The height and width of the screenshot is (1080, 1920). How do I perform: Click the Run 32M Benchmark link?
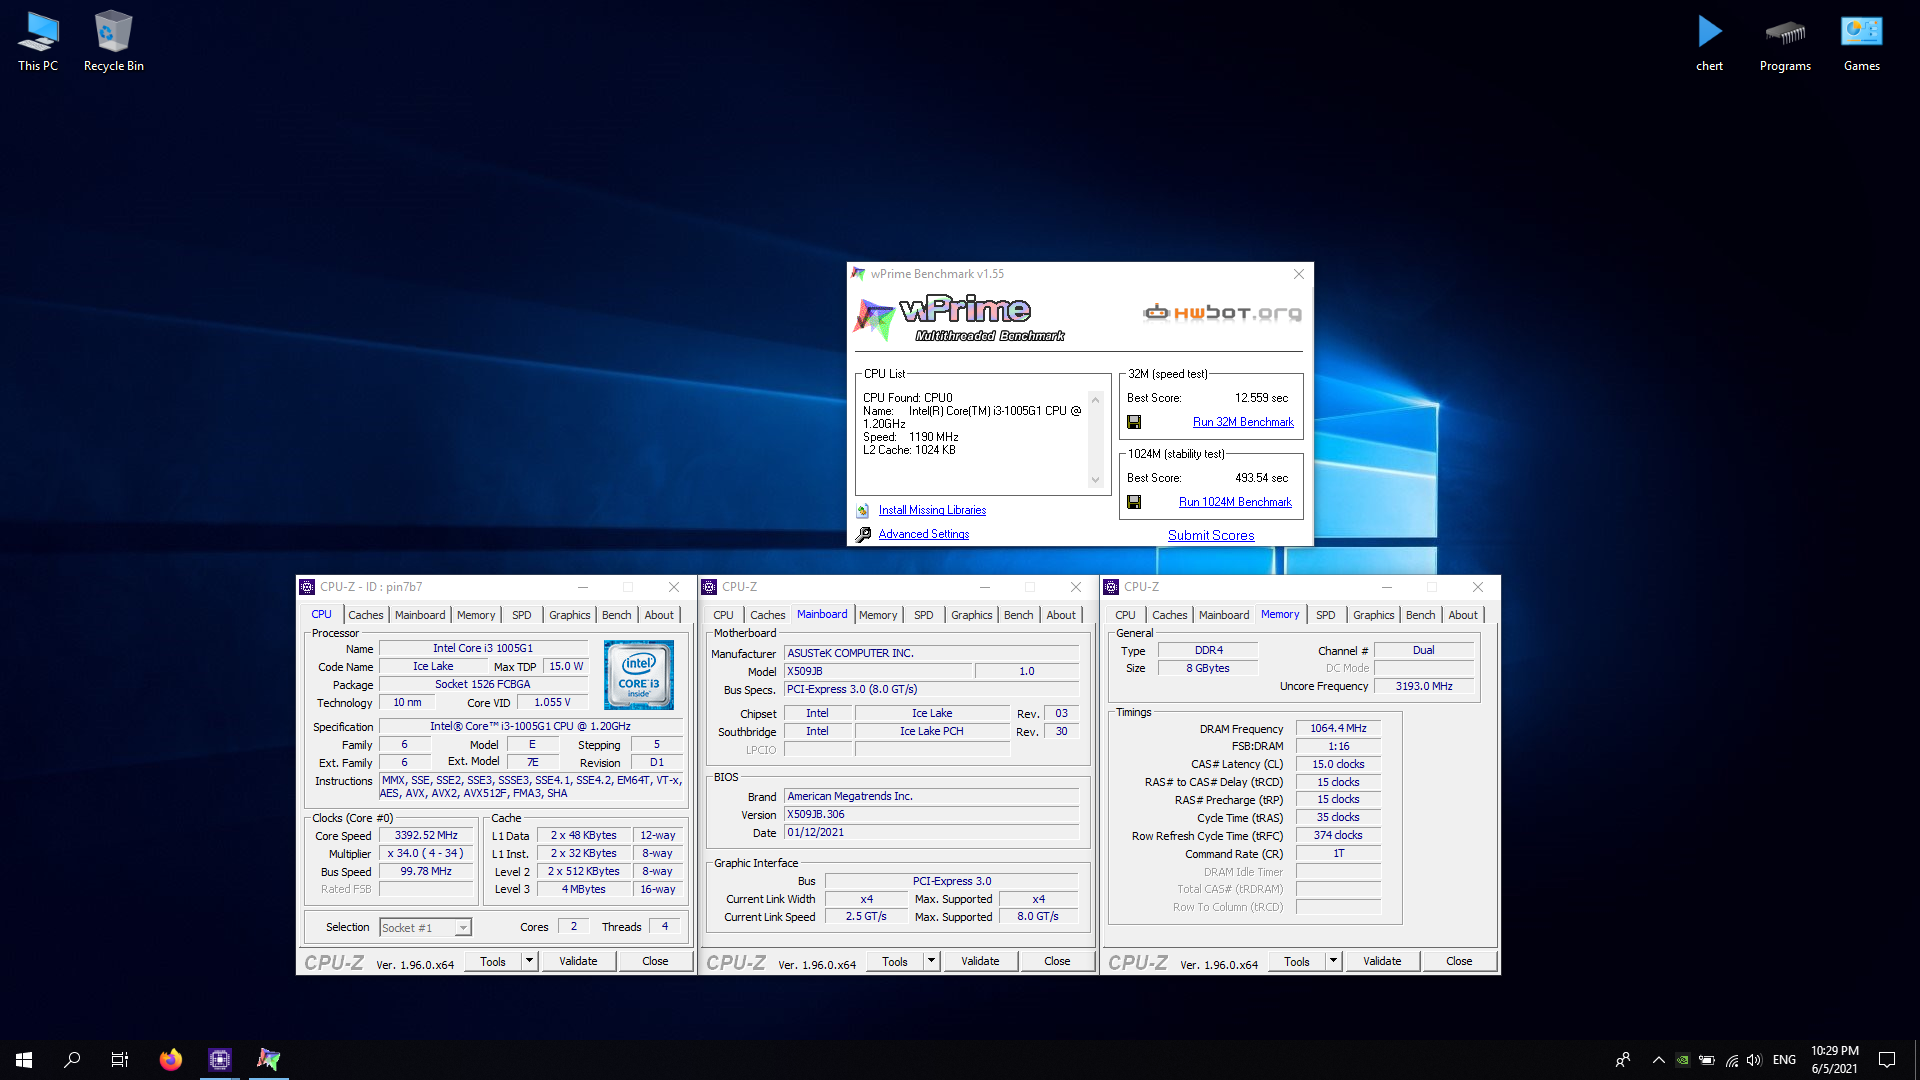click(1243, 422)
